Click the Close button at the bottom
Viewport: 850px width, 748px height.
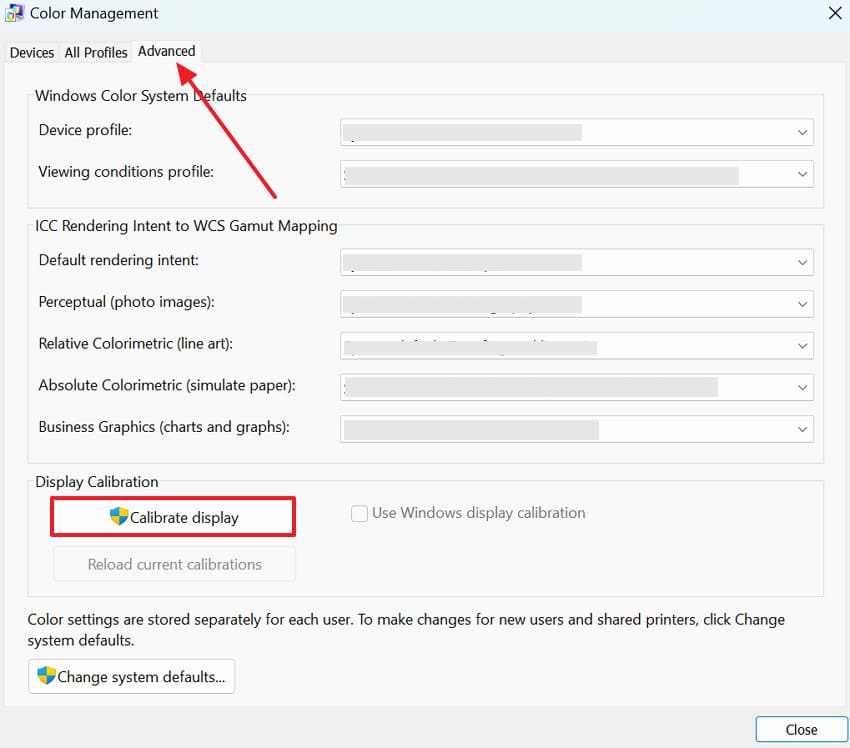click(801, 730)
